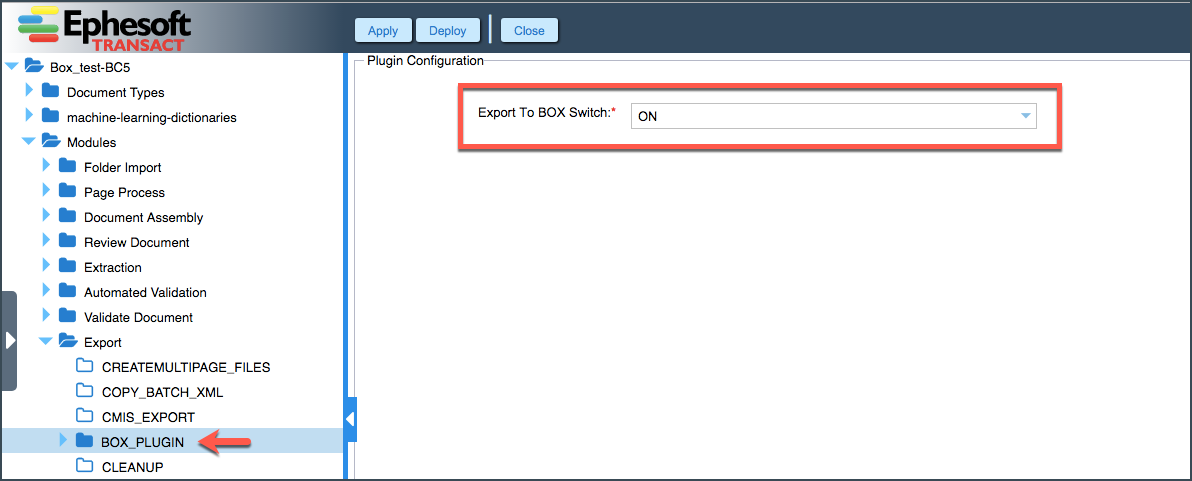Expand the Folder Import node arrow
The image size is (1192, 481).
(46, 166)
